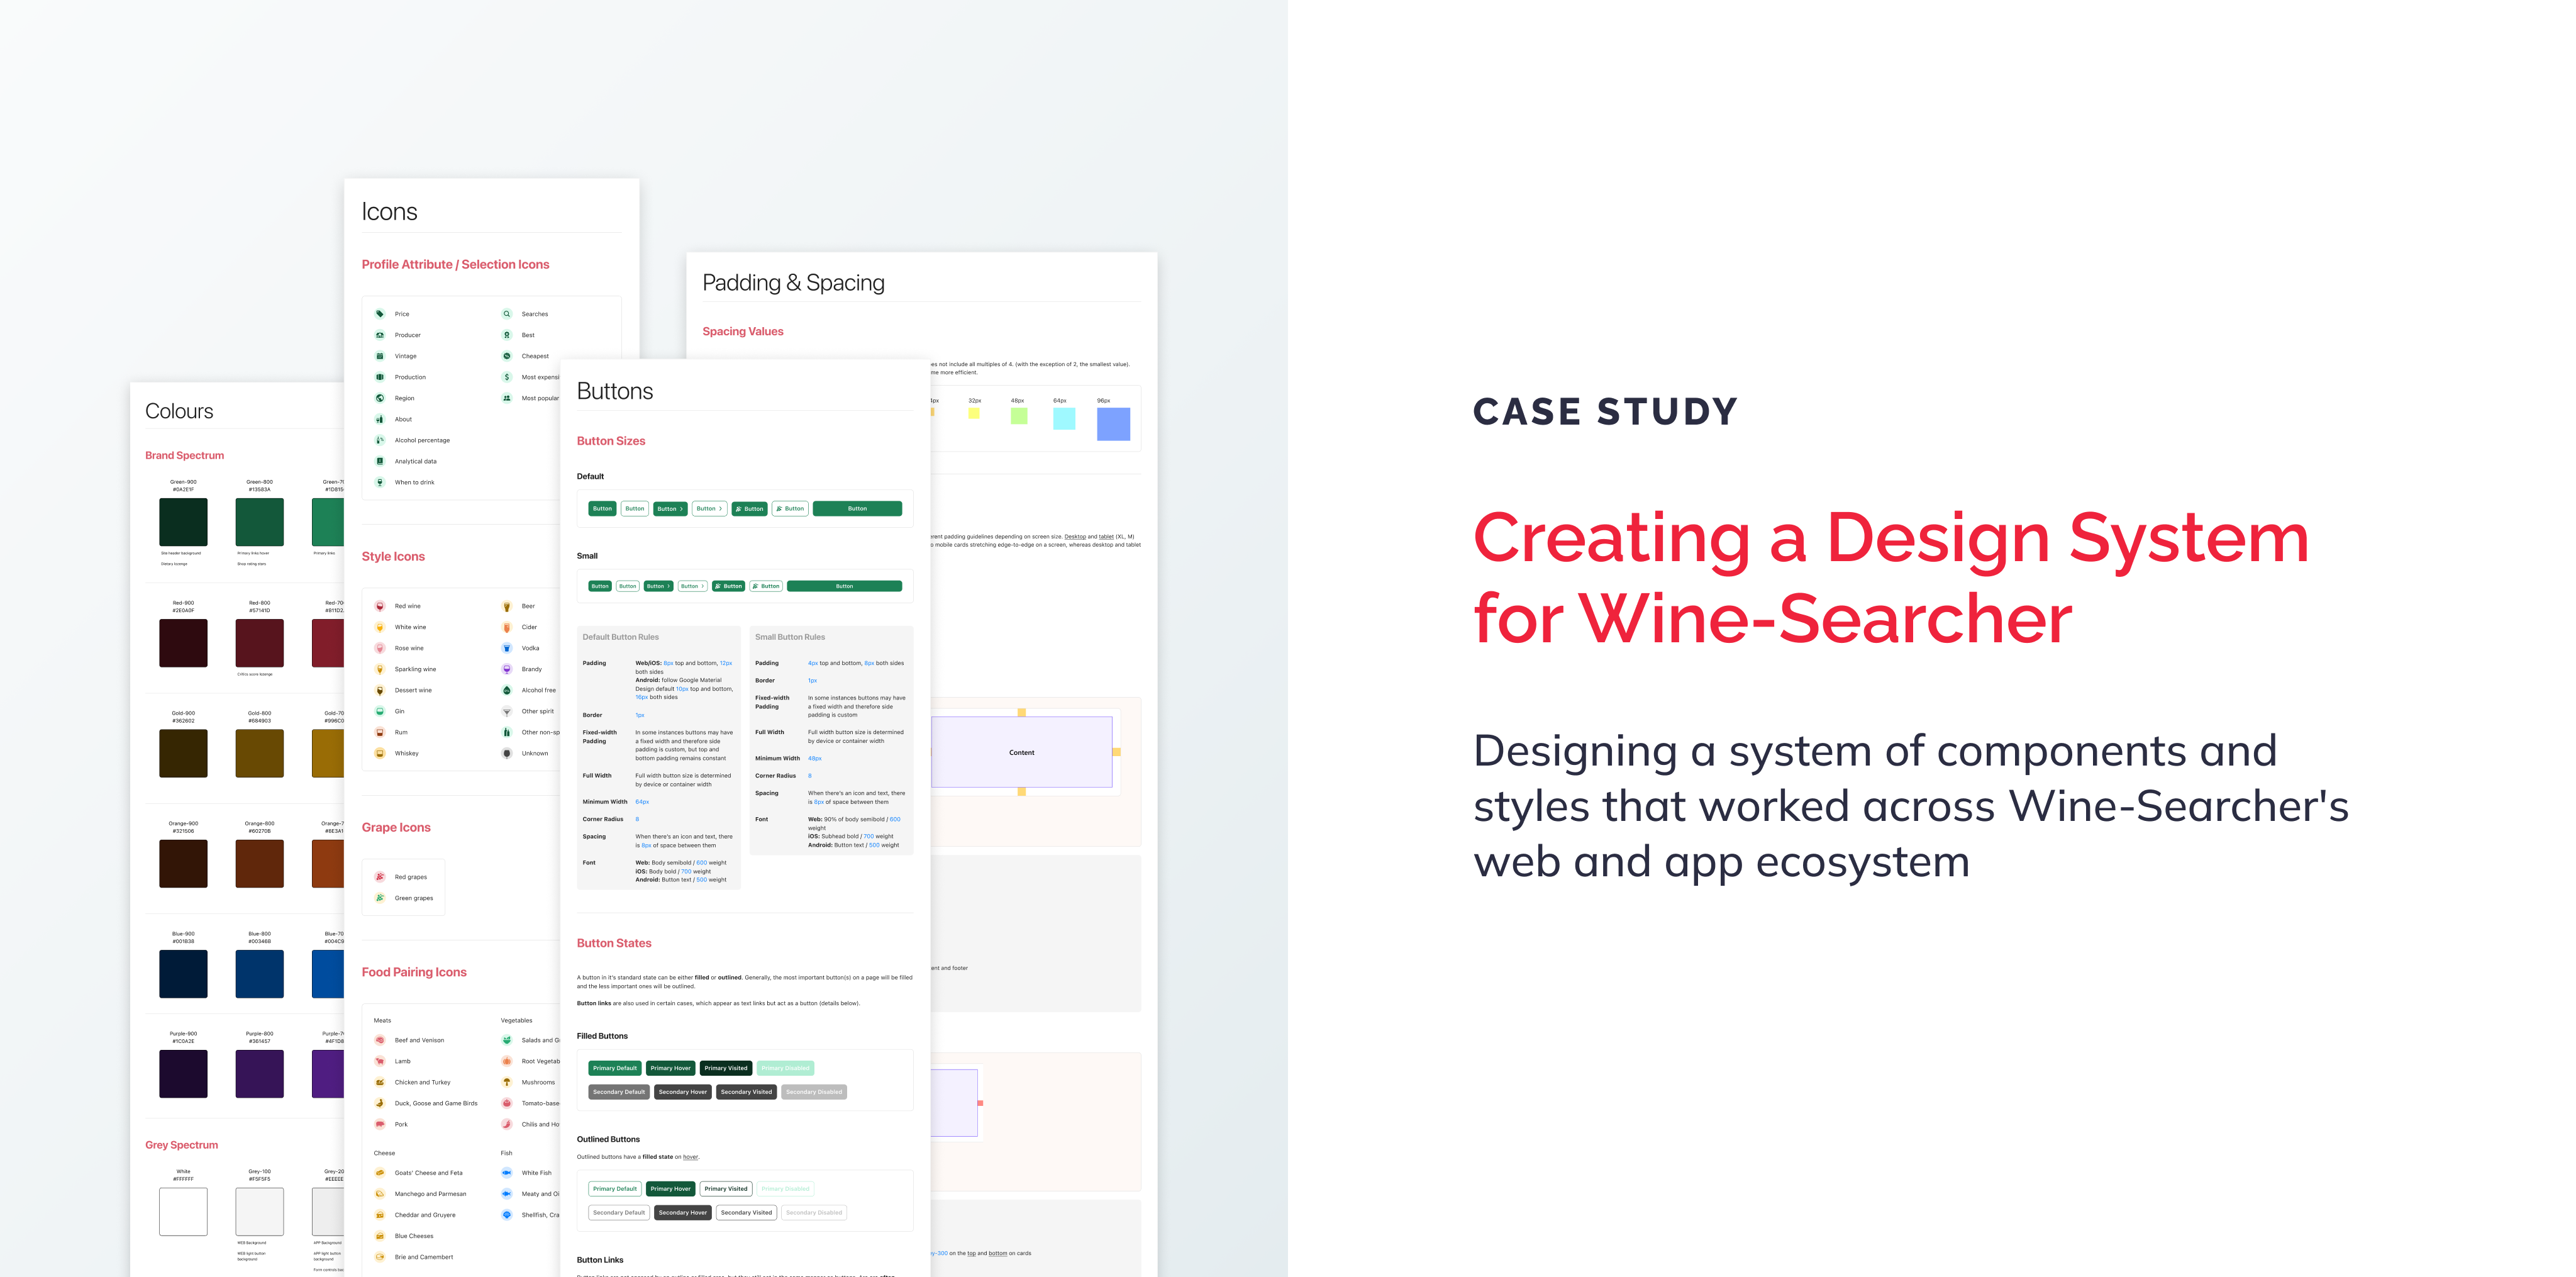Click the Producer icon
This screenshot has width=2576, height=1277.
(380, 335)
